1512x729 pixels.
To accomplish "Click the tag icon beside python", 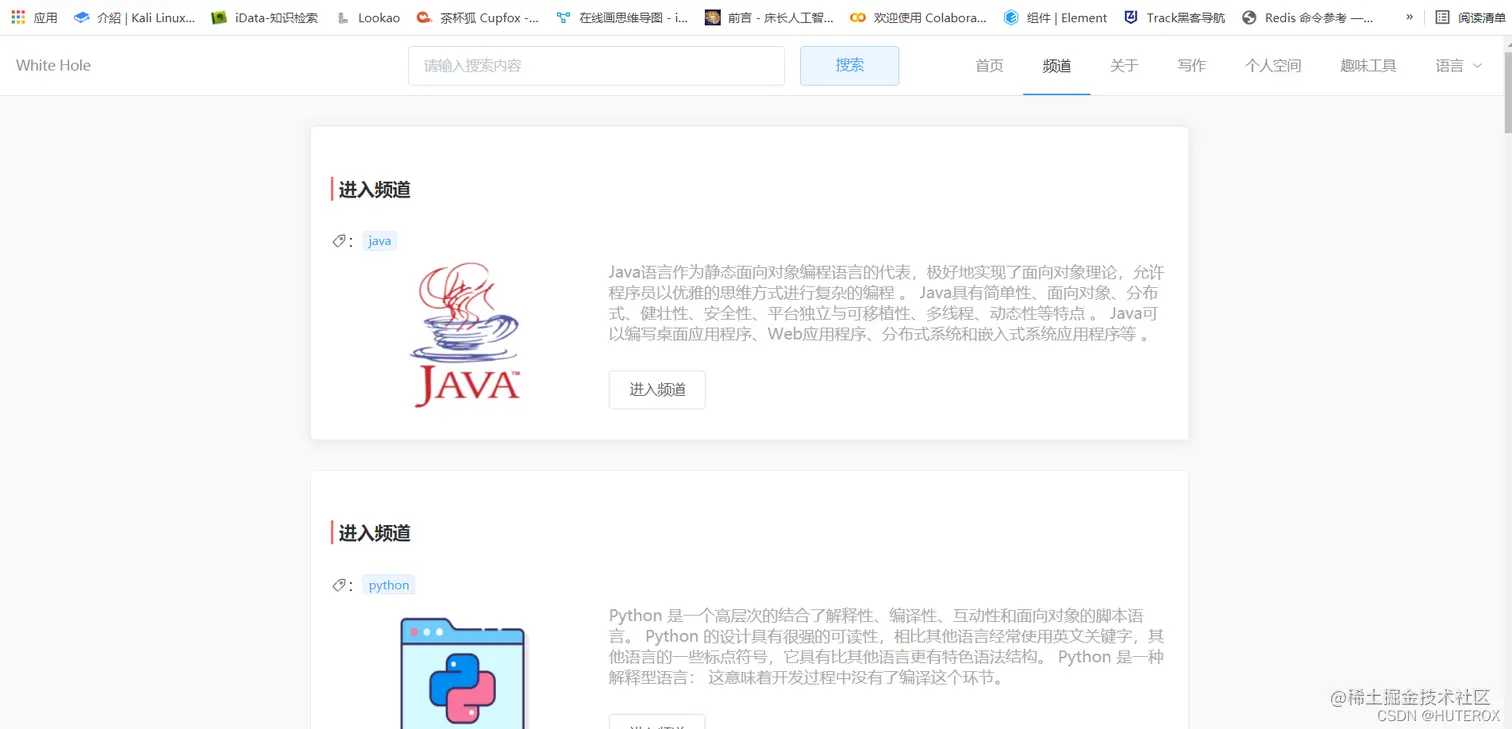I will click(339, 585).
